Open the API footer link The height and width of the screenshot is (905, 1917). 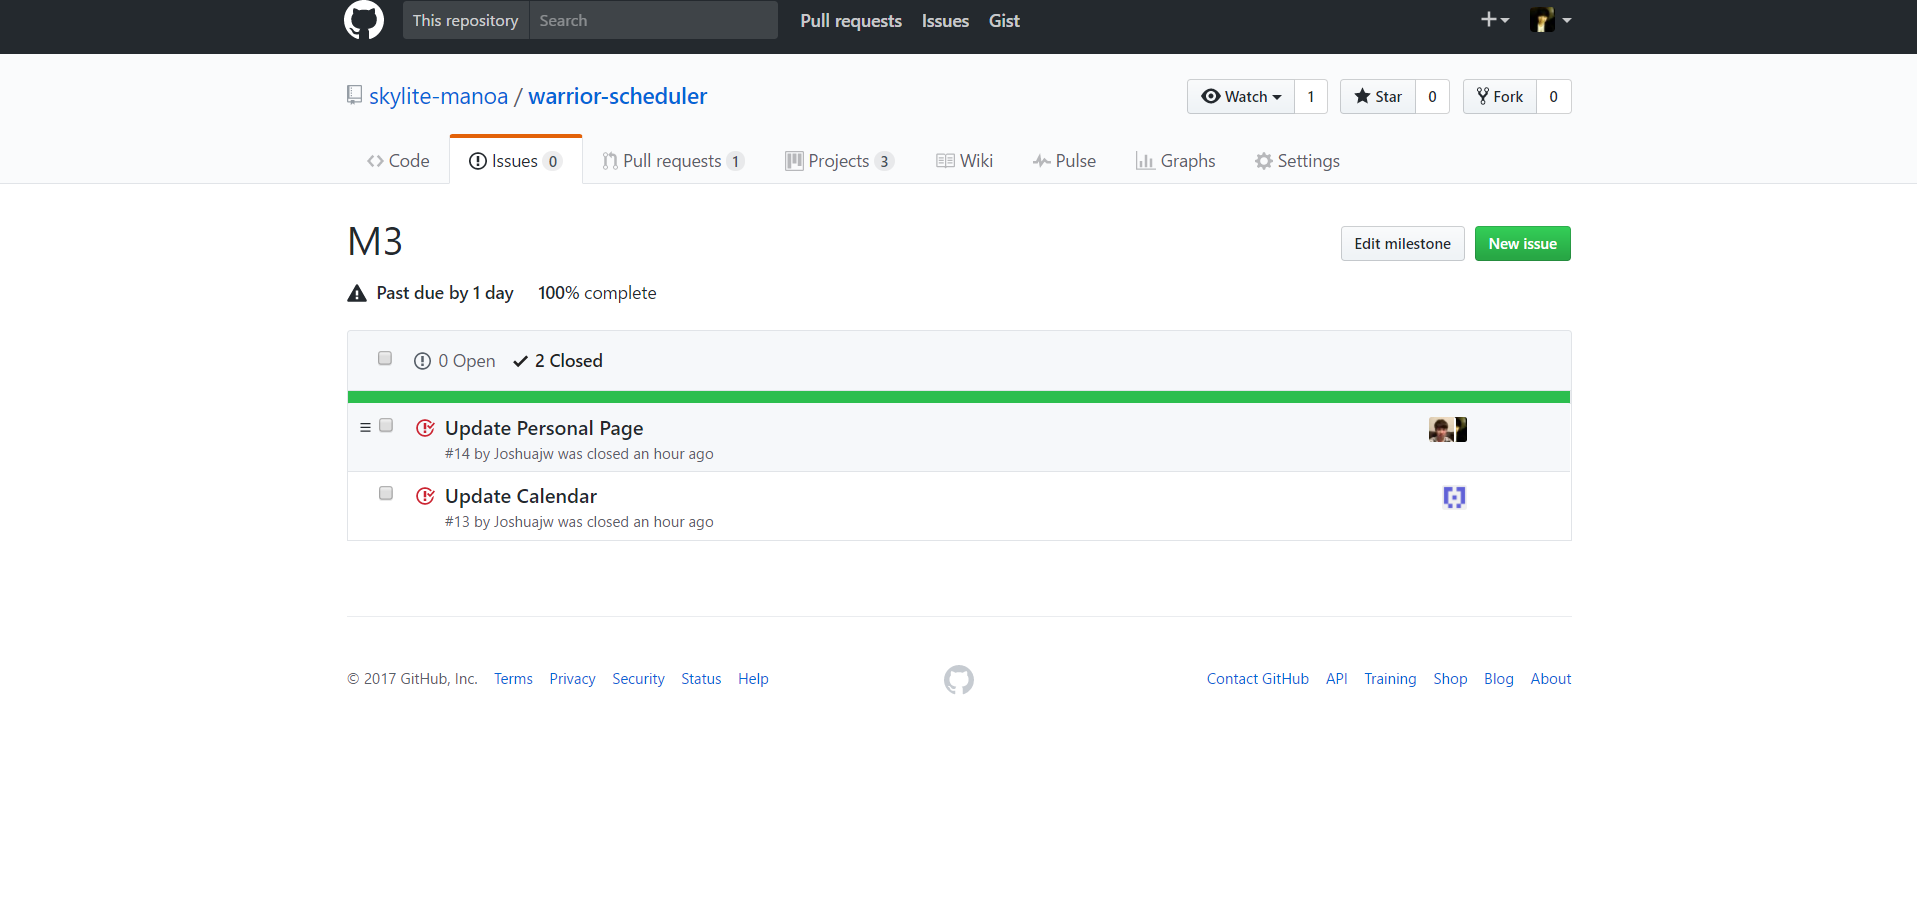pos(1336,679)
